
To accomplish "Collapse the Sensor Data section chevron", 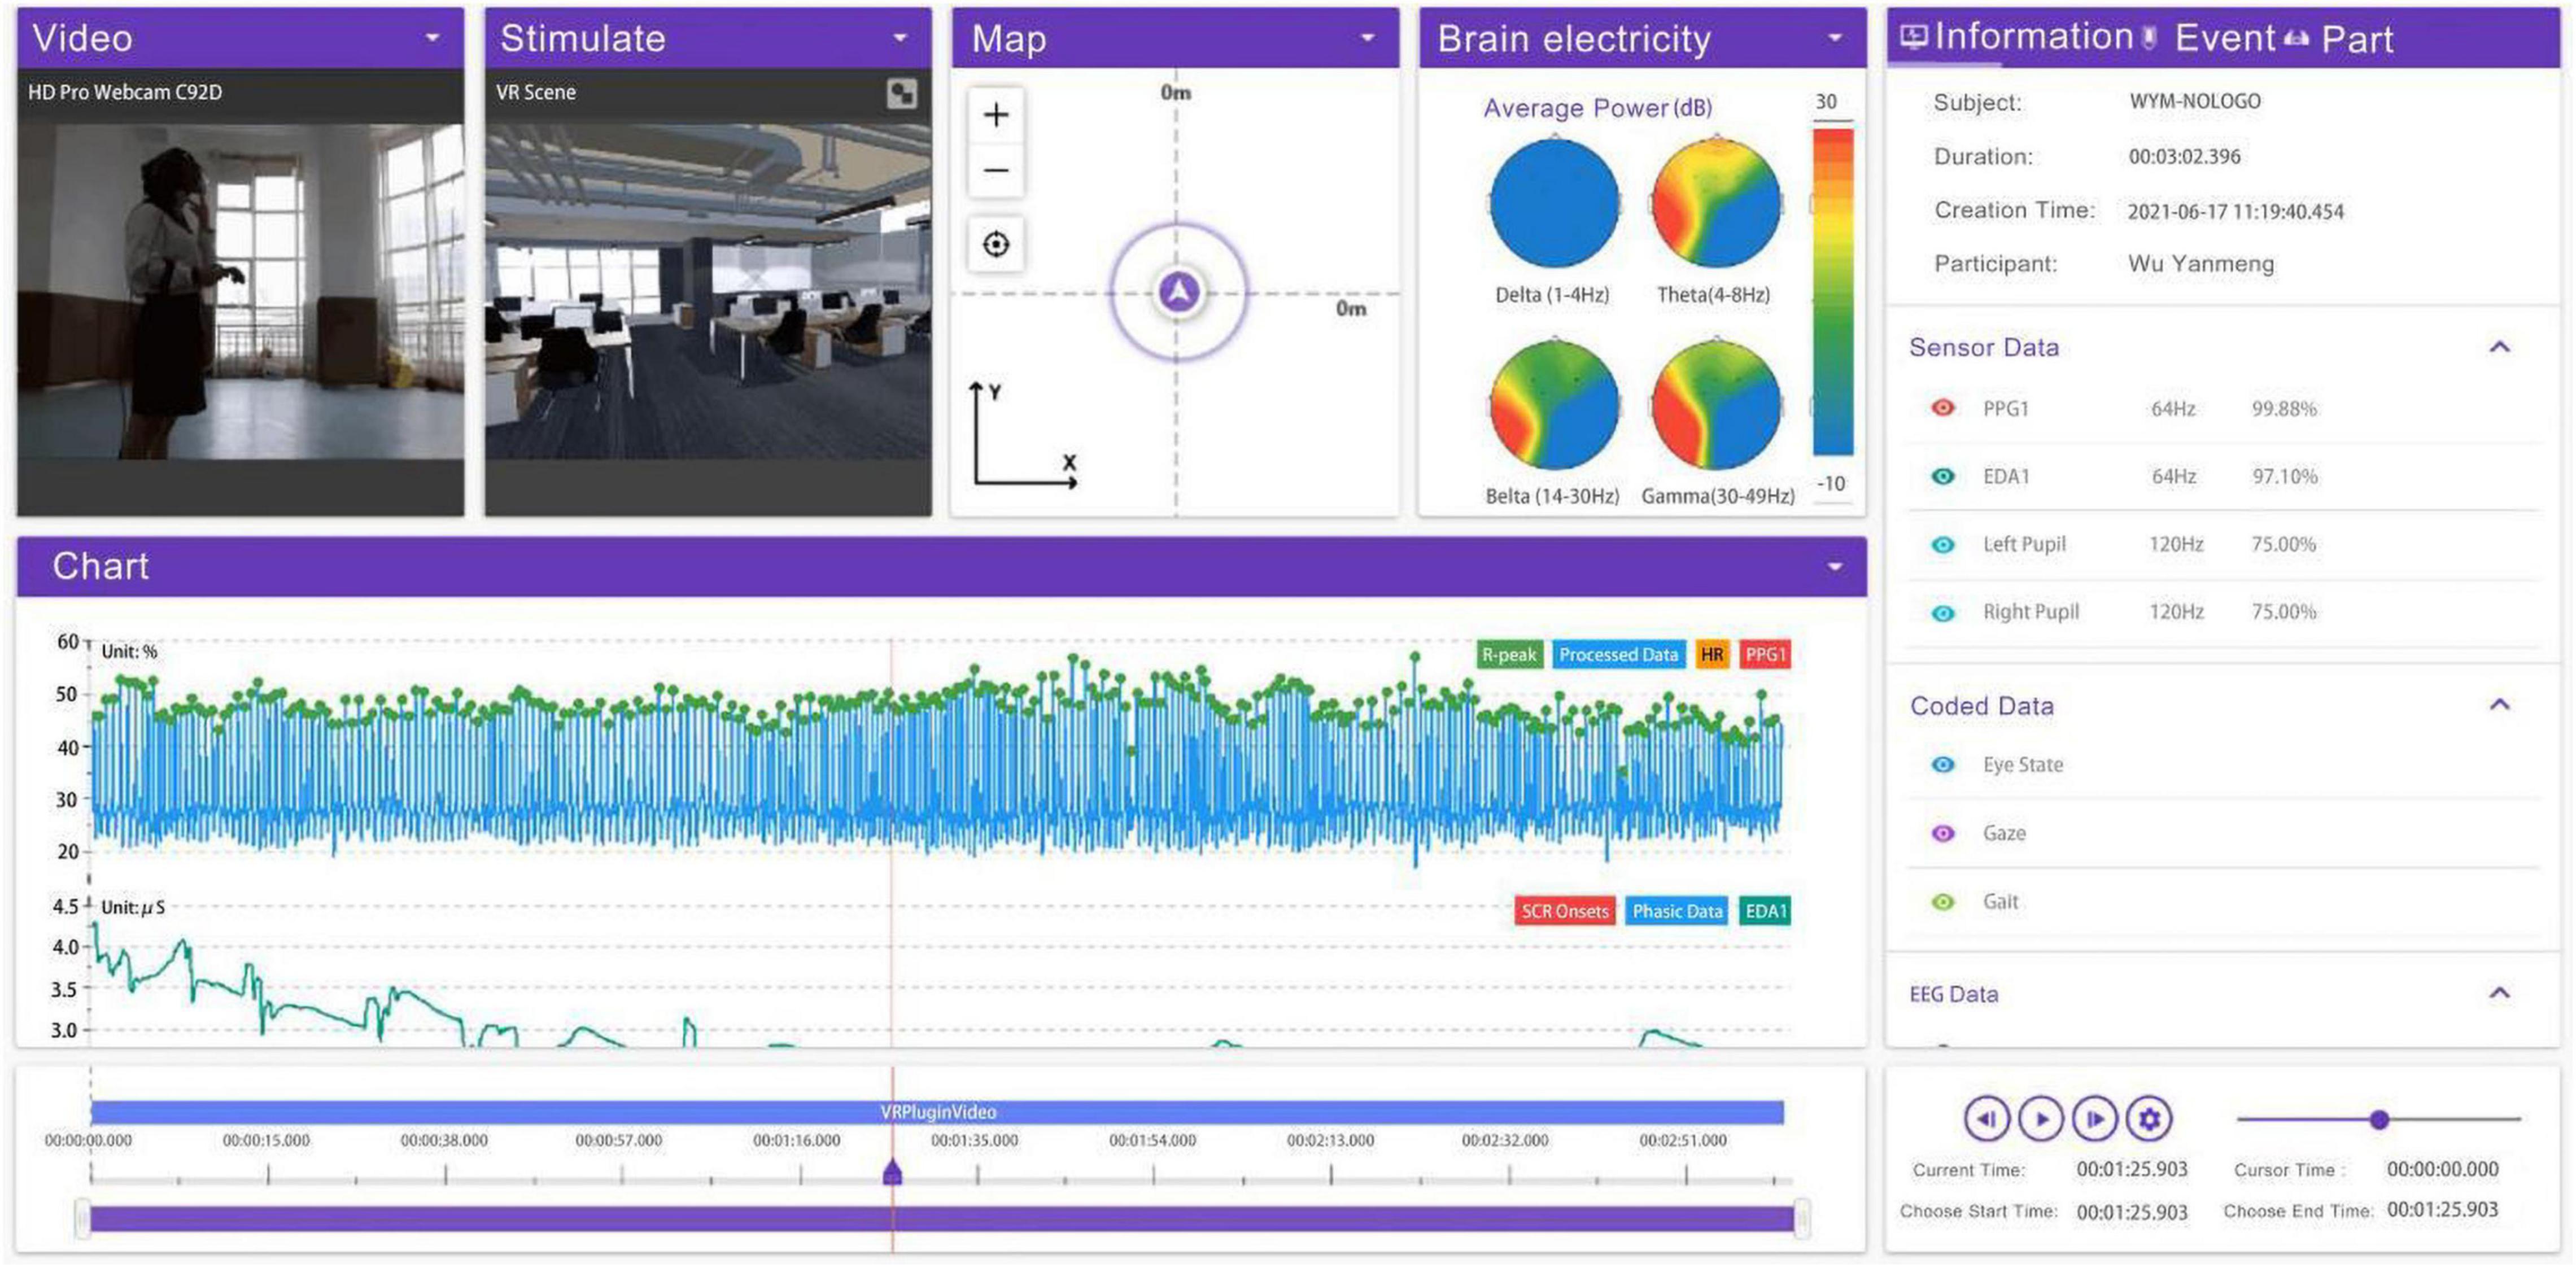I will pos(2499,347).
